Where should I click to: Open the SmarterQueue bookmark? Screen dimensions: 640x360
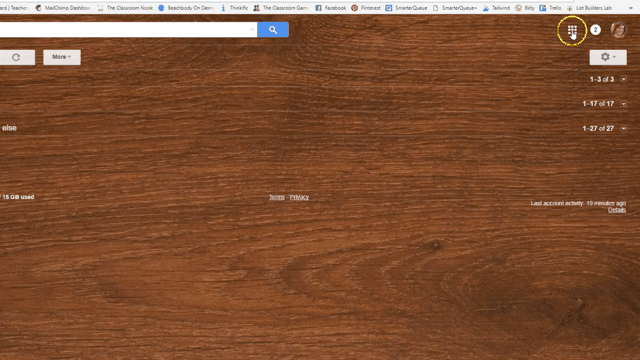coord(407,8)
